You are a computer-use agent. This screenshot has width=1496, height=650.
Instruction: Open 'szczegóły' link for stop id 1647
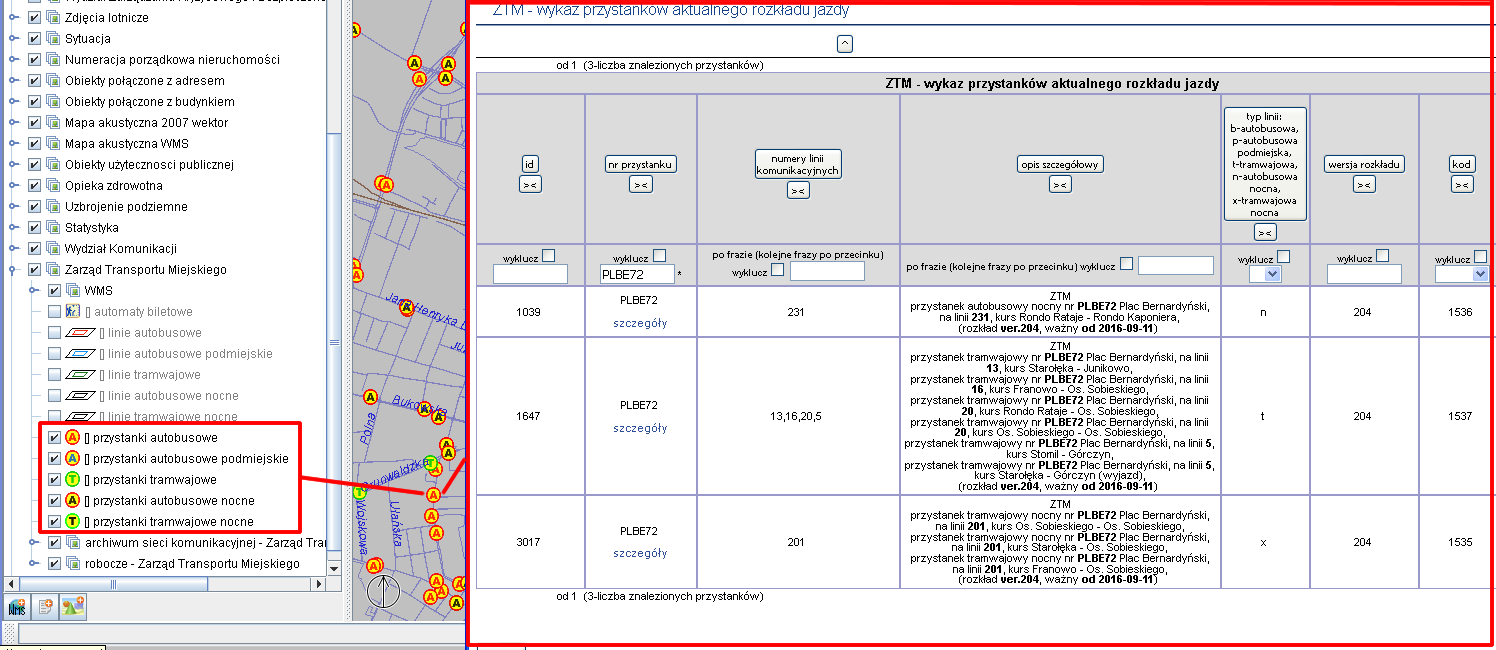tap(640, 428)
